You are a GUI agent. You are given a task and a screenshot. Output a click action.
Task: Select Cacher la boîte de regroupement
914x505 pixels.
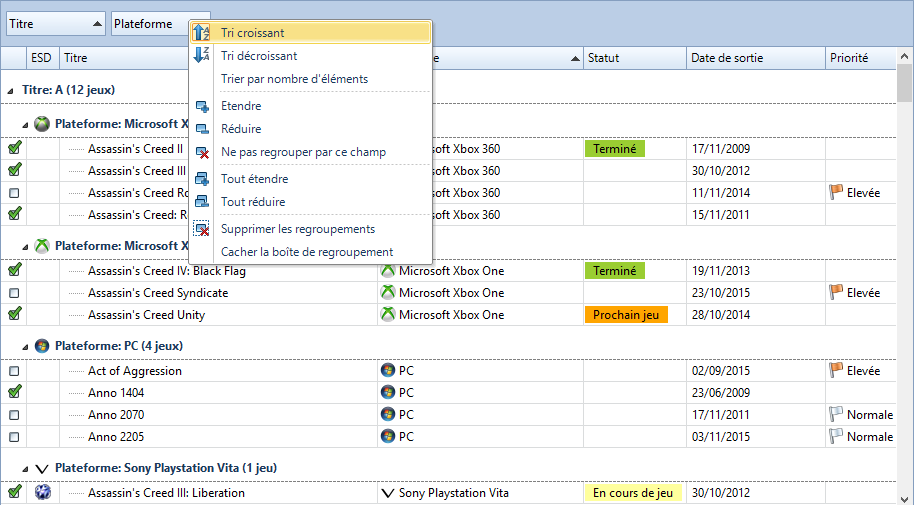pyautogui.click(x=311, y=252)
